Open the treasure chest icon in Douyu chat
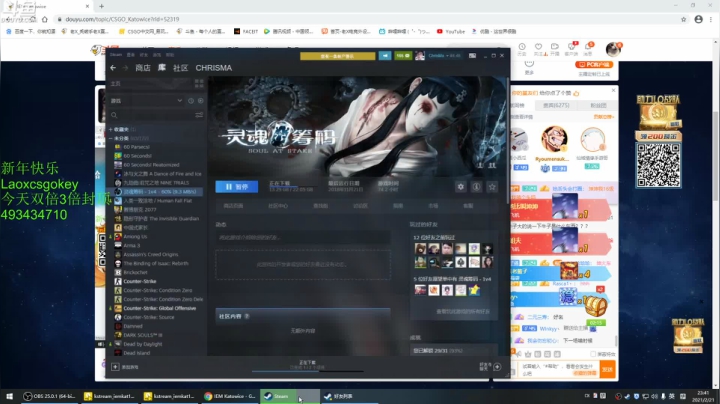This screenshot has width=720, height=404. tap(596, 306)
